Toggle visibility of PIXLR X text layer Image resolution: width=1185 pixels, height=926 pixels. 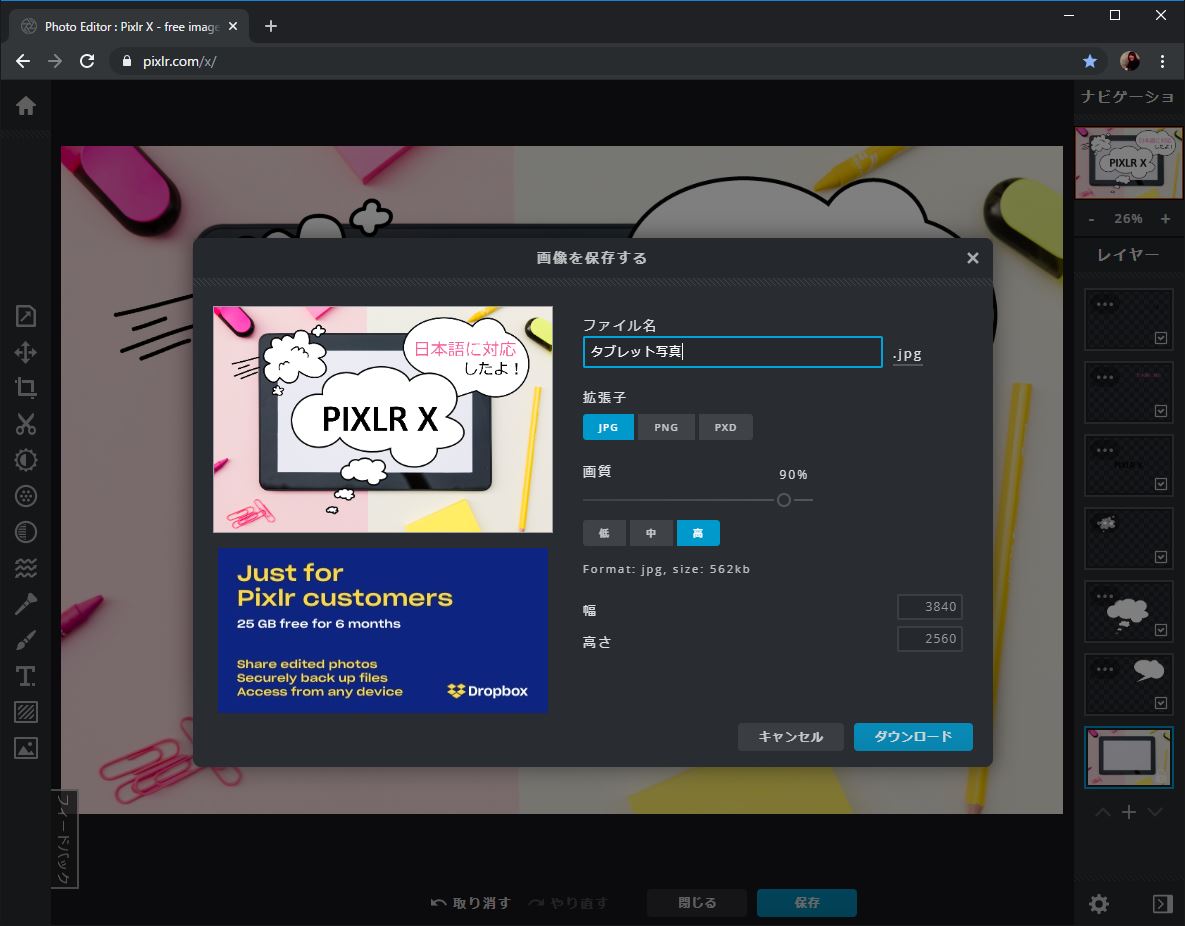coord(1161,484)
